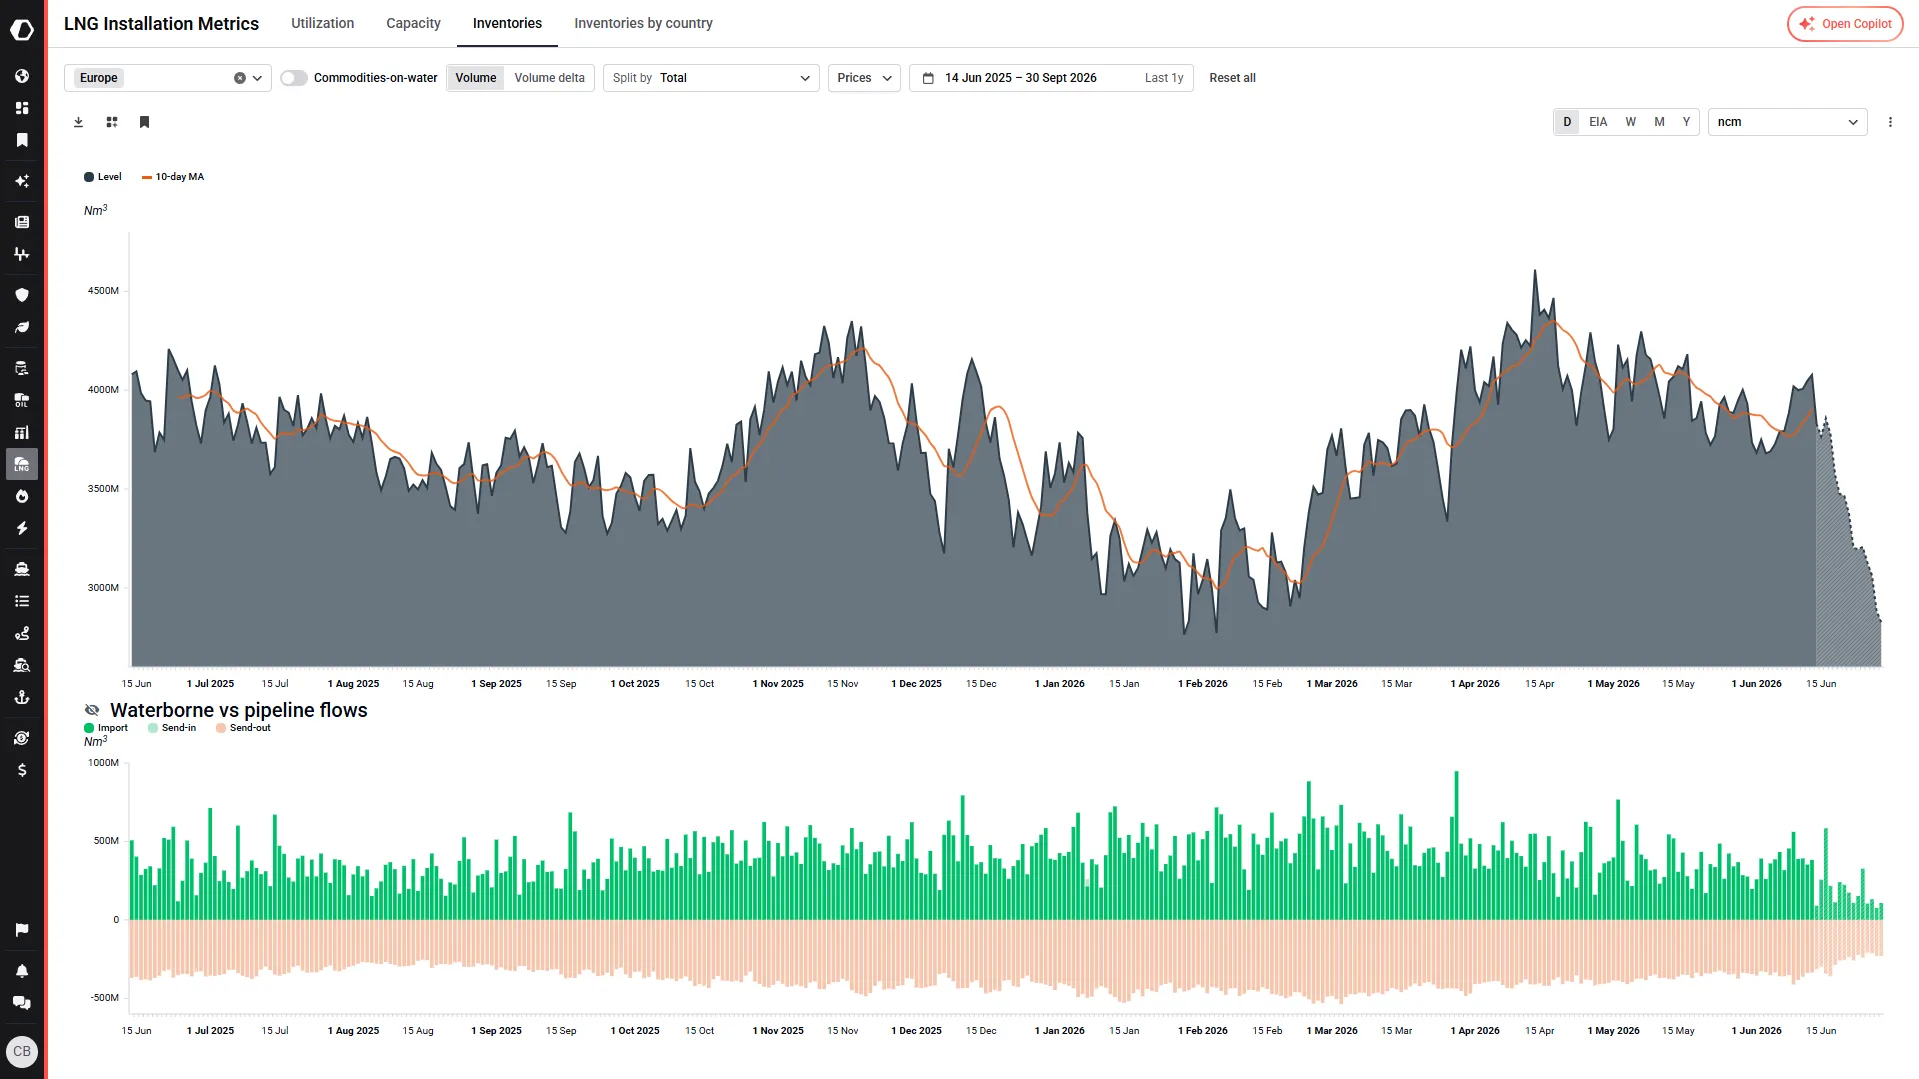The image size is (1919, 1079).
Task: Select the Volume delta view mode
Action: click(x=549, y=78)
